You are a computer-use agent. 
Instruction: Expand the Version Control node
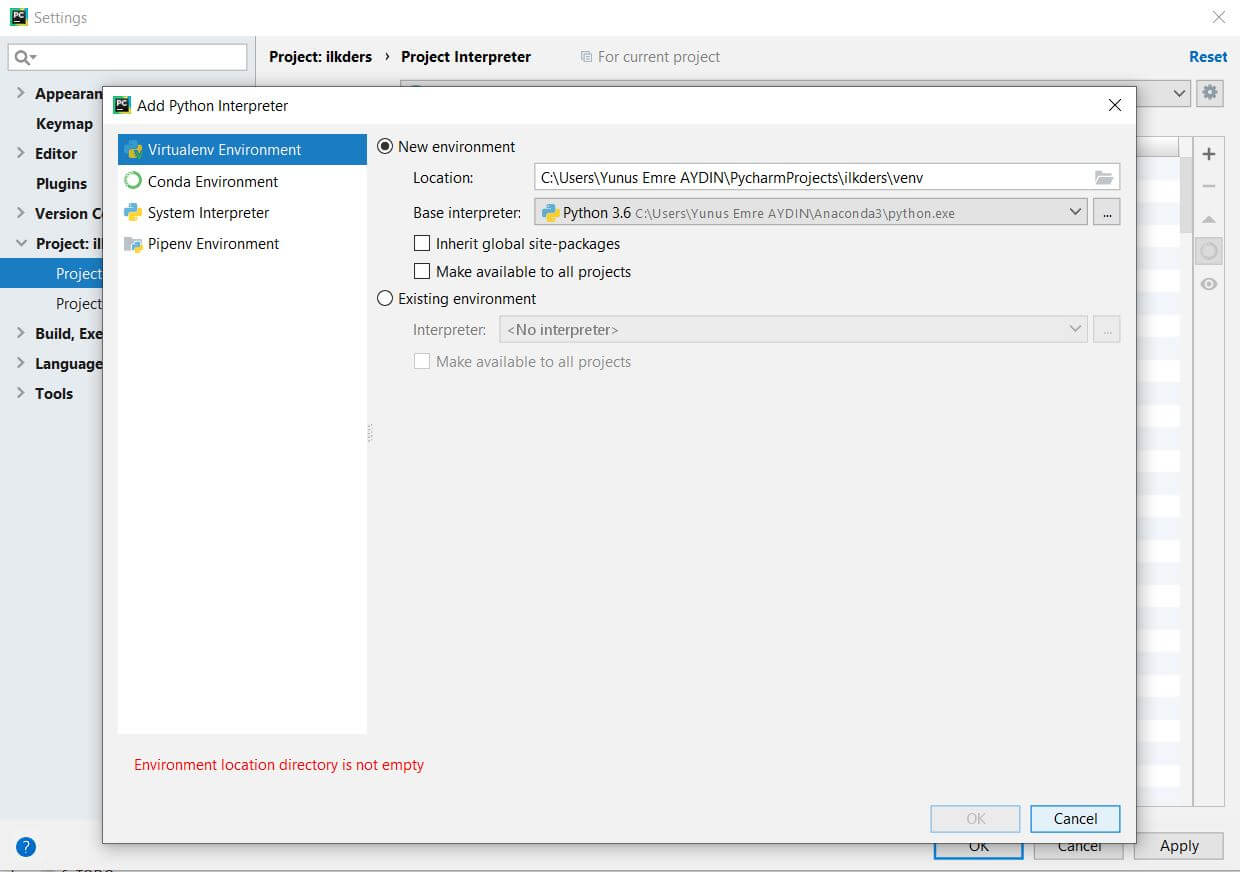(x=21, y=213)
